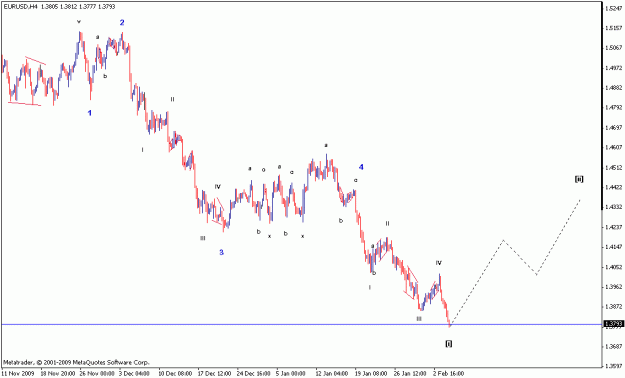Click the highlighted 1.3793 current price tag
The height and width of the screenshot is (378, 625).
613,324
